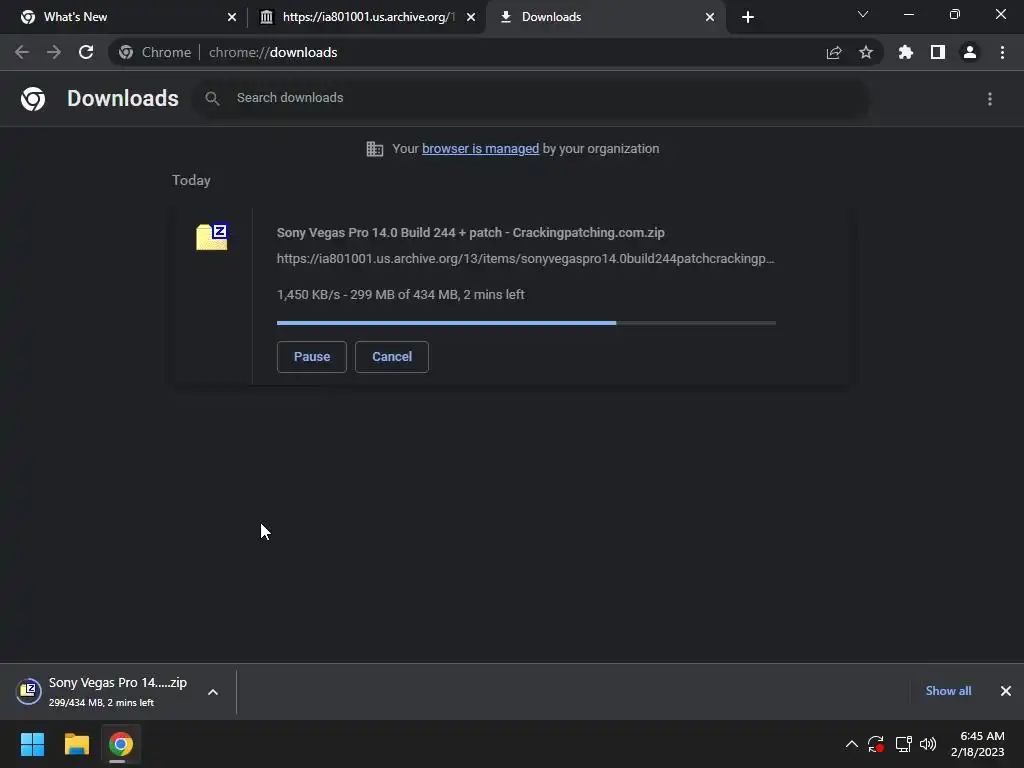The height and width of the screenshot is (768, 1024).
Task: Open network settings tray icon
Action: [904, 744]
